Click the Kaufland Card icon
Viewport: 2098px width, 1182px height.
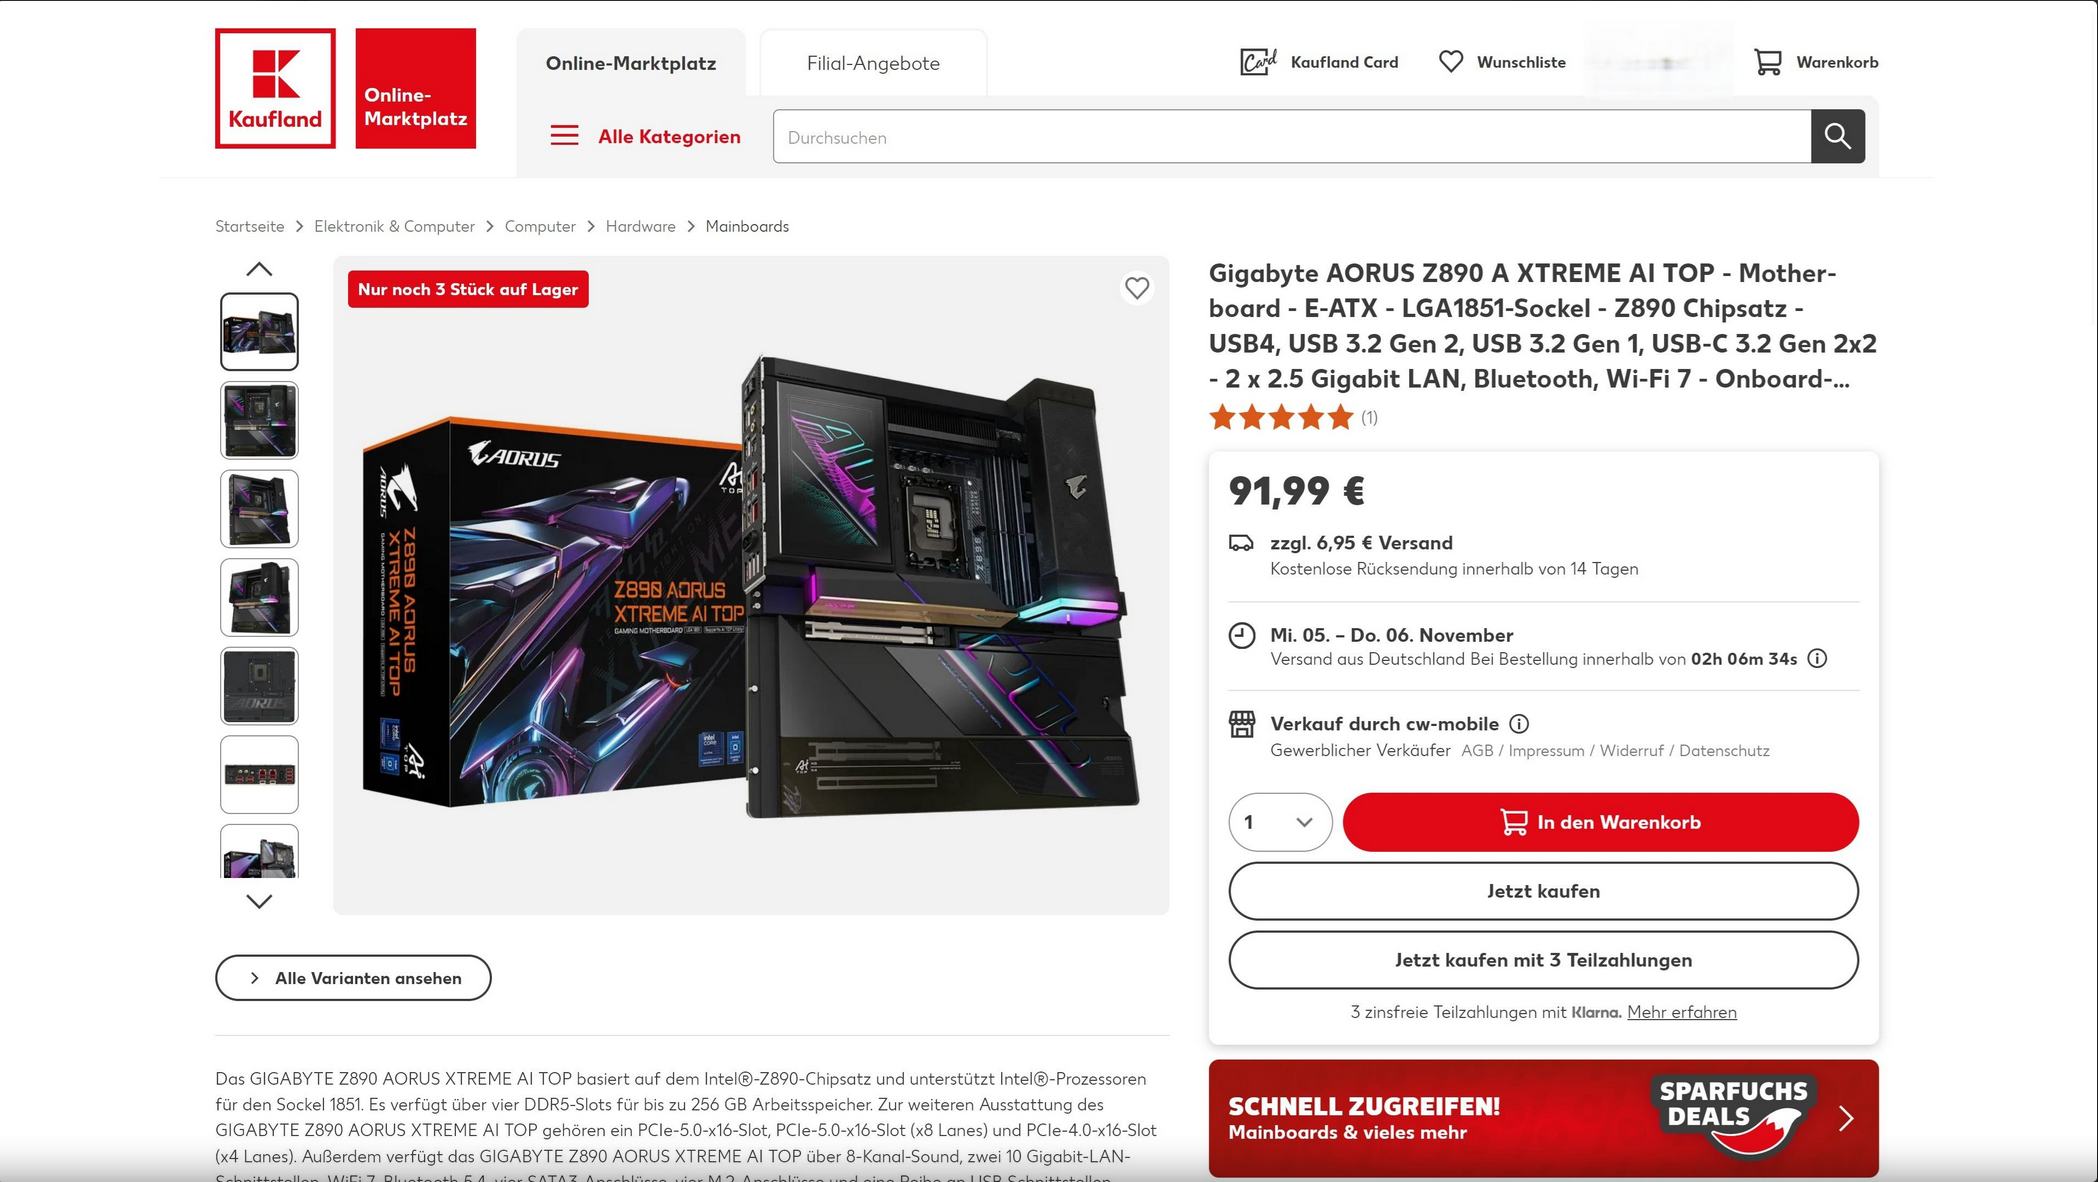coord(1258,62)
